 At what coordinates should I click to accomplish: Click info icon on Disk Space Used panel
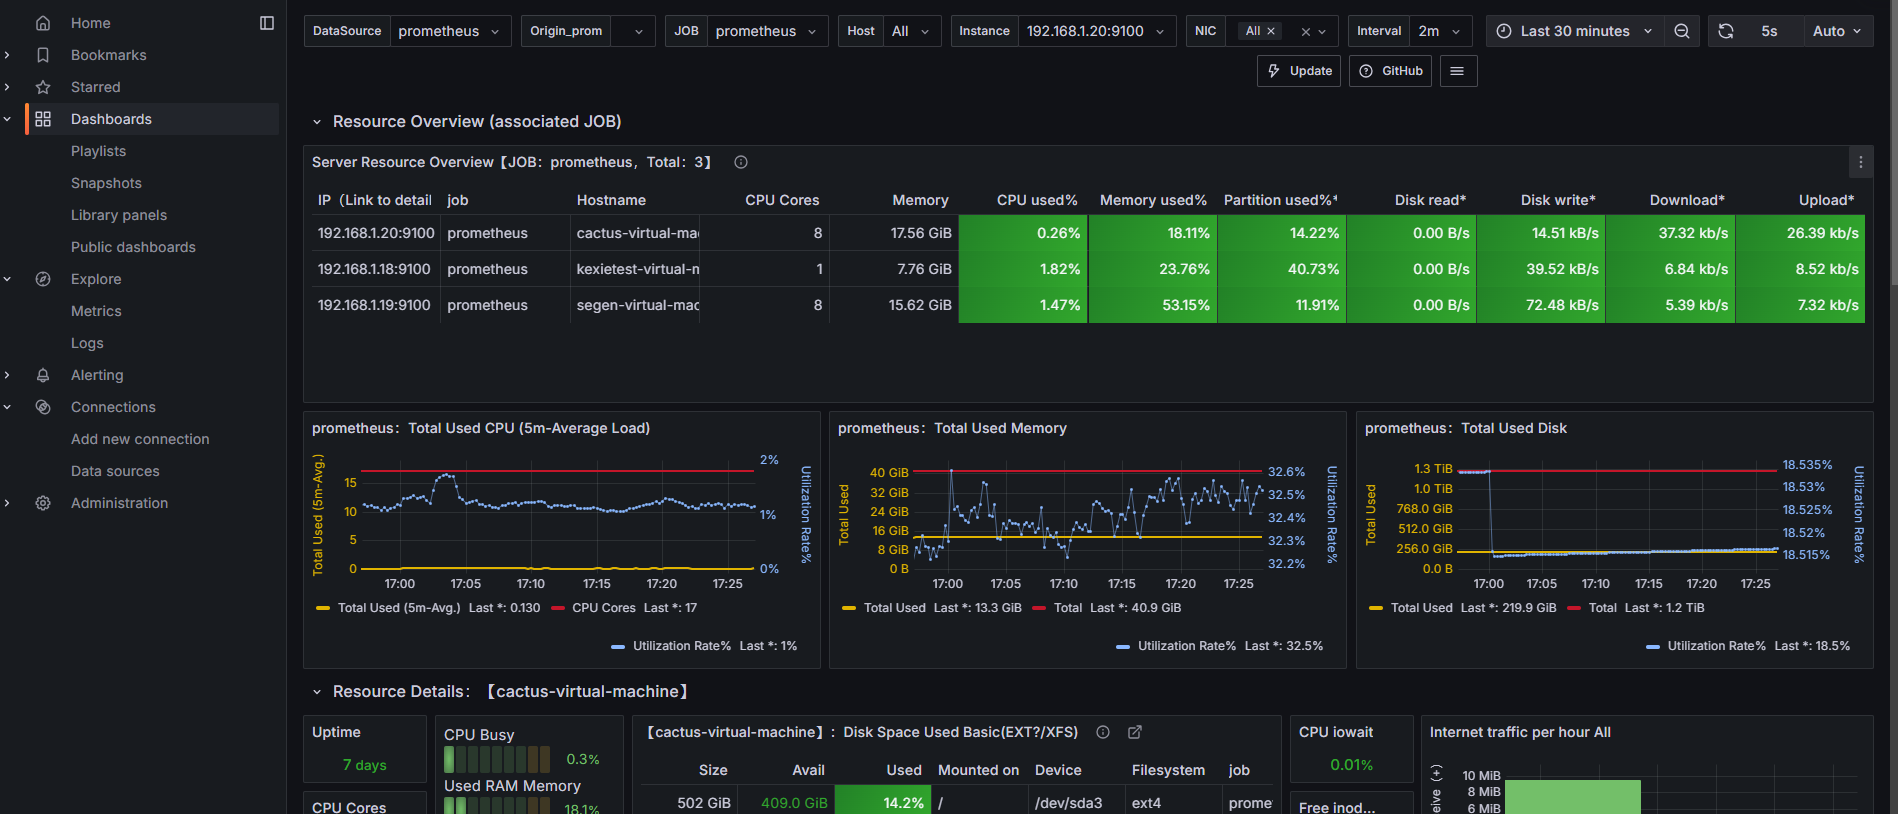pos(1103,732)
